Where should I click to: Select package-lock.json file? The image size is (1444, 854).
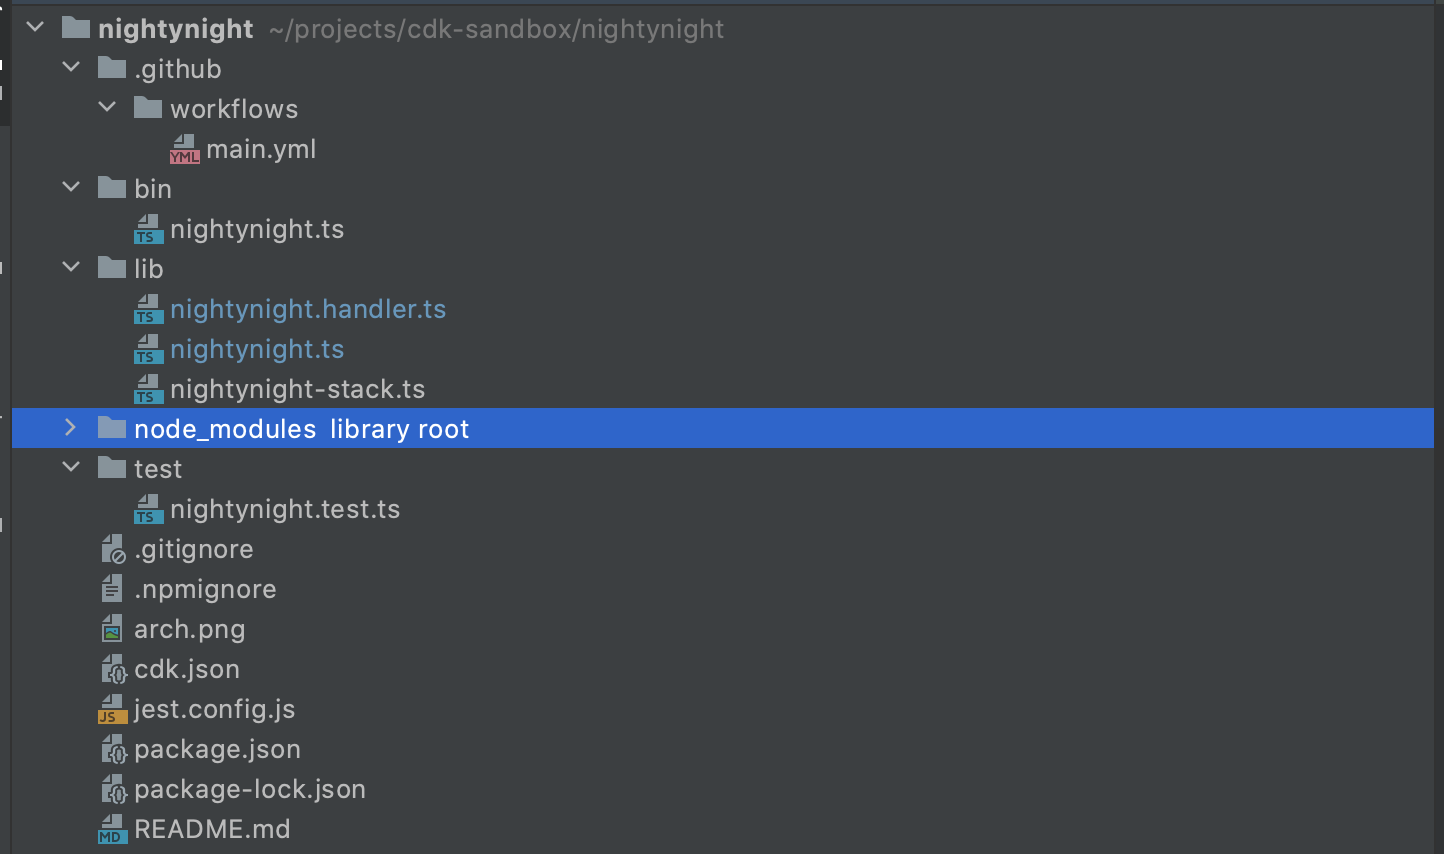249,789
